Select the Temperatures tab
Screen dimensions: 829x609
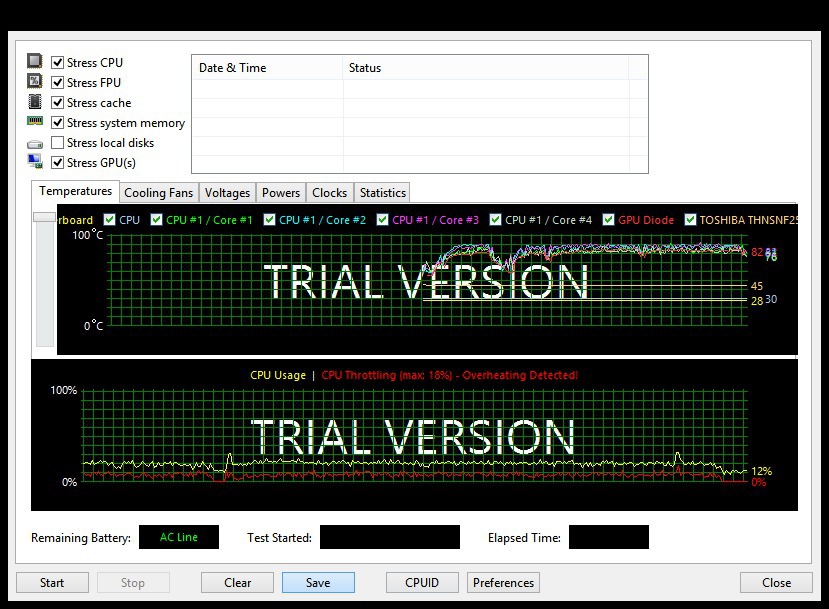(75, 191)
